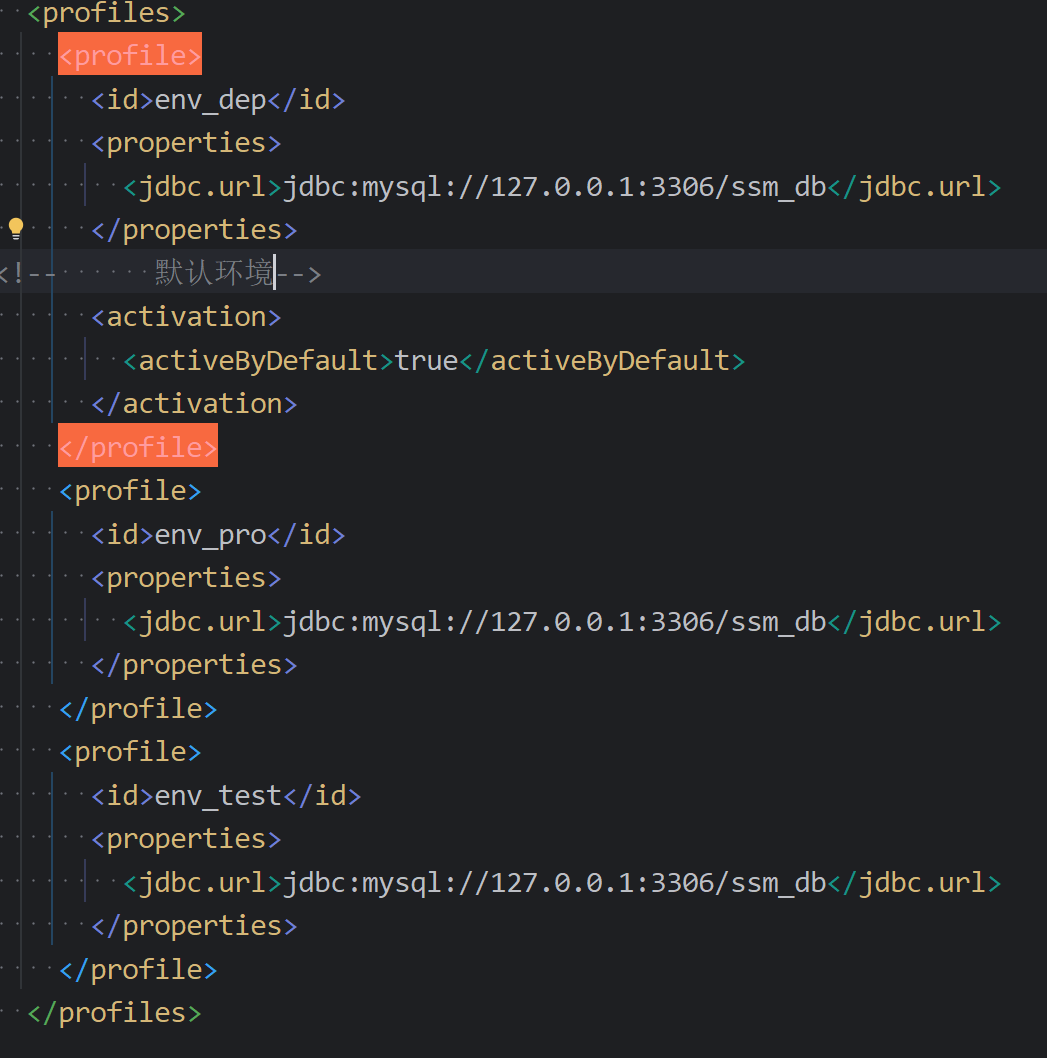Screen dimensions: 1047x1058
Task: Click the highlighted opening profile tag
Action: (130, 54)
